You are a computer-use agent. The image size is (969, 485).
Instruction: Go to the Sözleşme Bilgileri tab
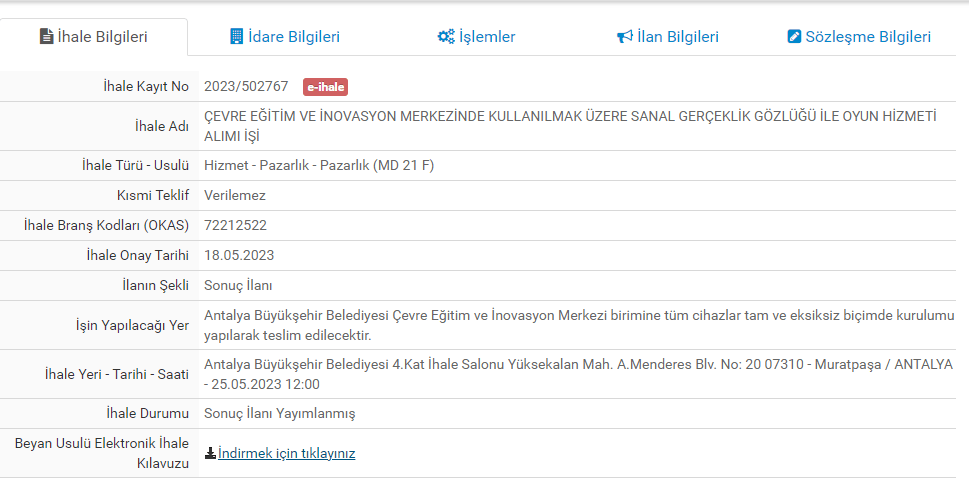(868, 37)
